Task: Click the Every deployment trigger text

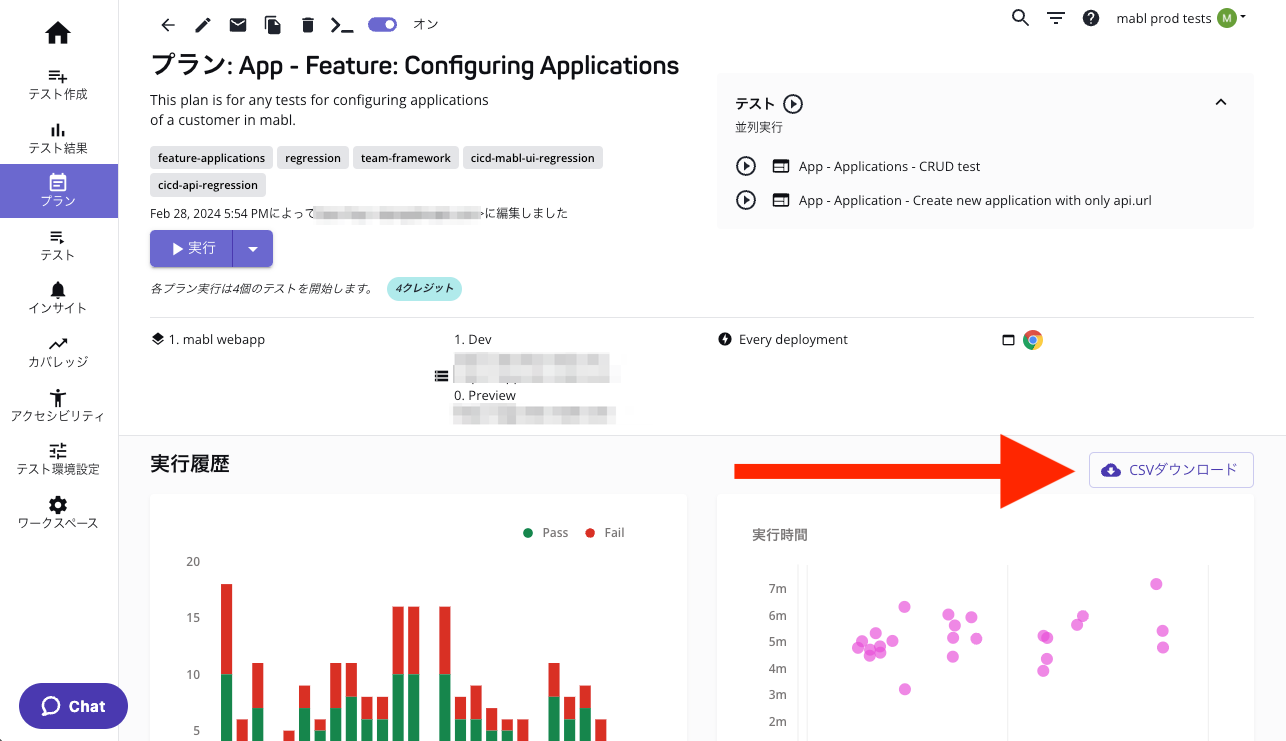Action: (793, 340)
